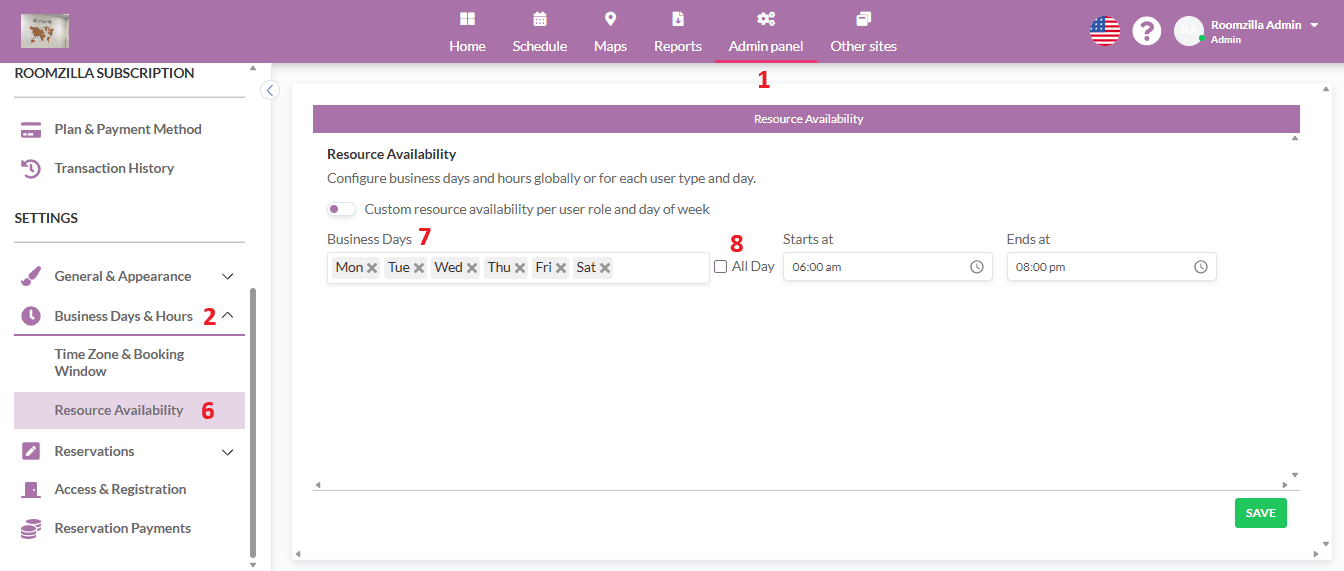Click the clock icon in Starts at field
Screen dimensions: 1344x571
977,267
